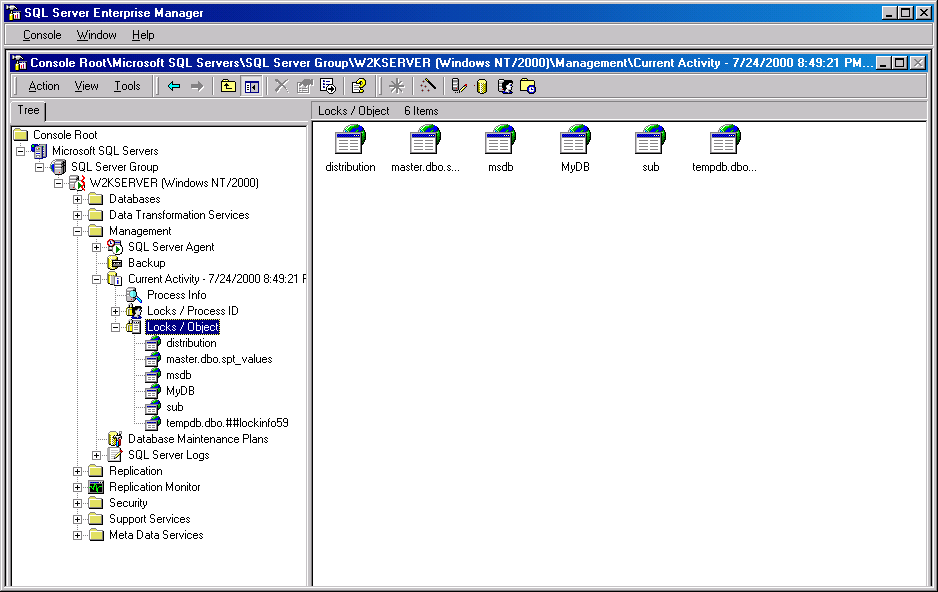This screenshot has width=938, height=592.
Task: Open the Console menu in menu bar
Action: click(x=42, y=35)
